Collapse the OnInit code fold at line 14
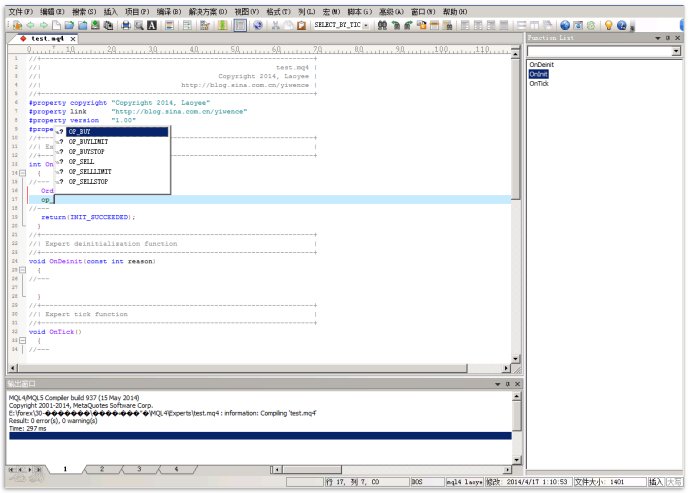Viewport: 690px width, 493px height. pyautogui.click(x=22, y=172)
